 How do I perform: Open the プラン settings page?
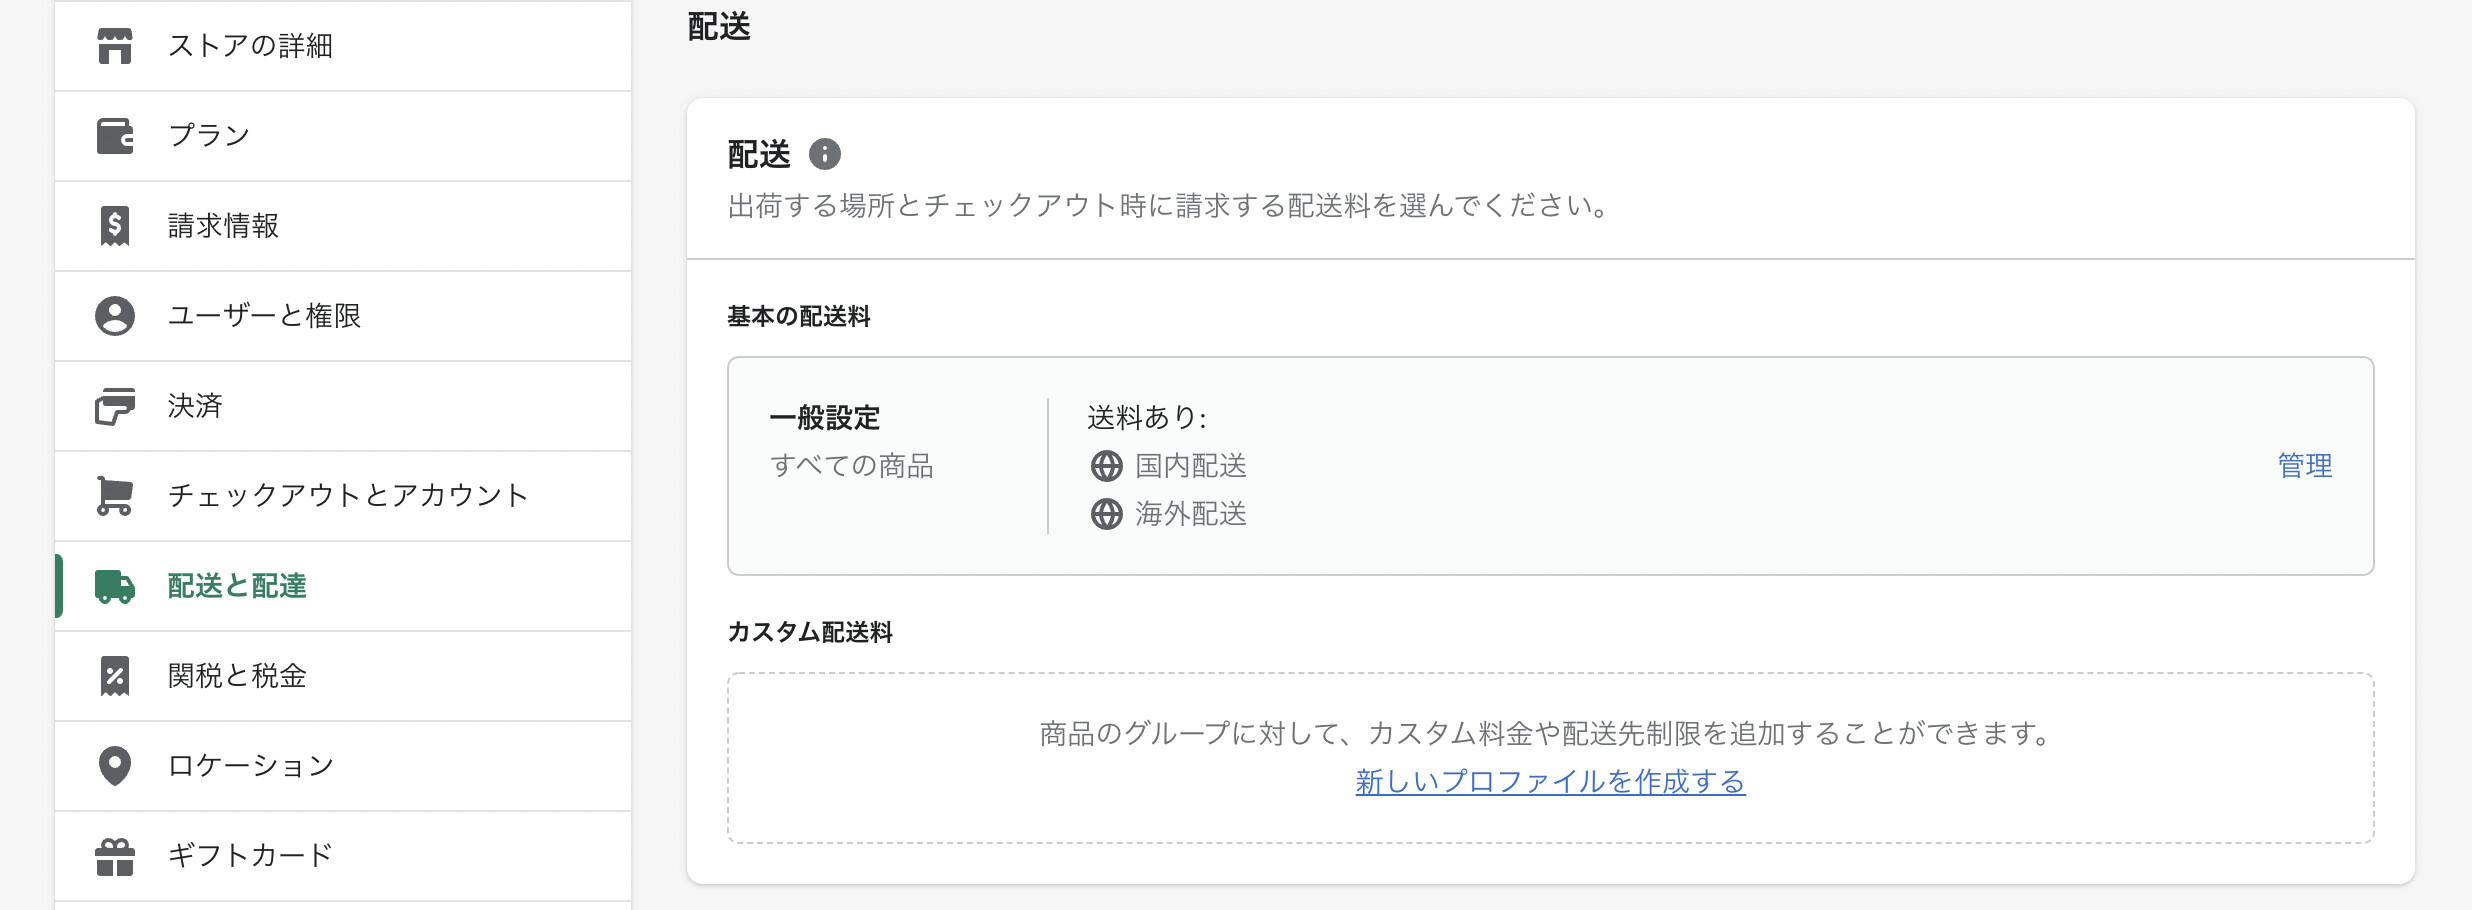coord(209,136)
